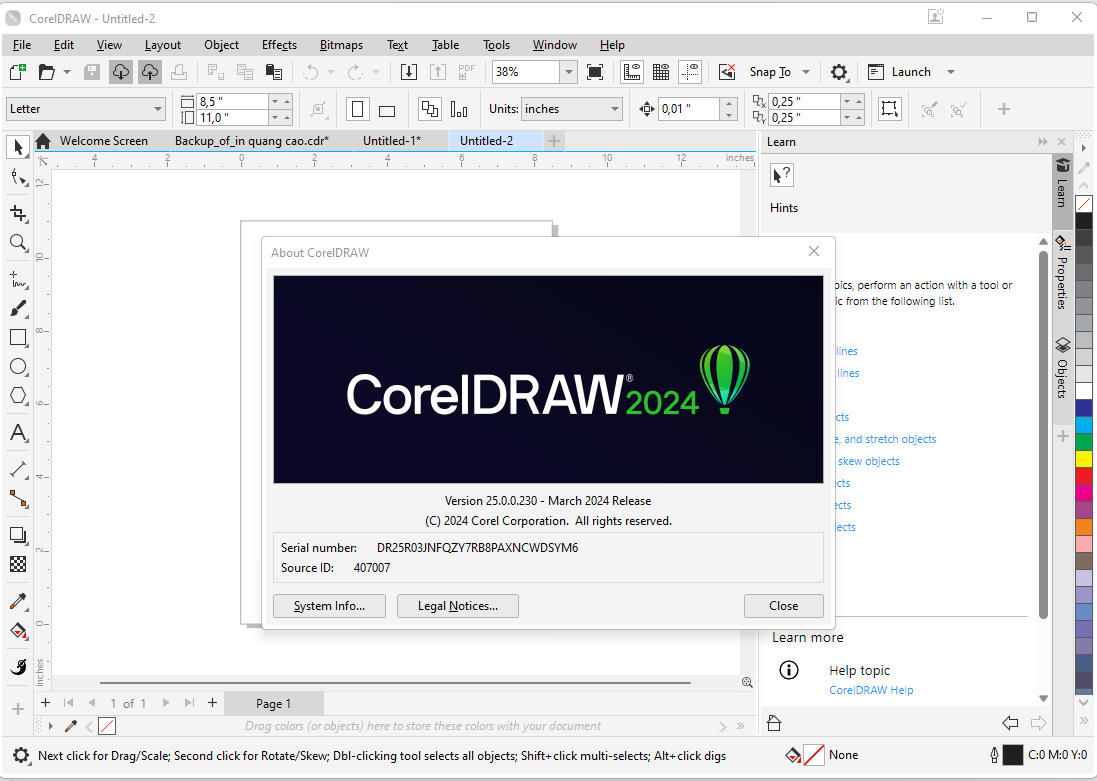The width and height of the screenshot is (1097, 781).
Task: Open the Window menu
Action: (555, 45)
